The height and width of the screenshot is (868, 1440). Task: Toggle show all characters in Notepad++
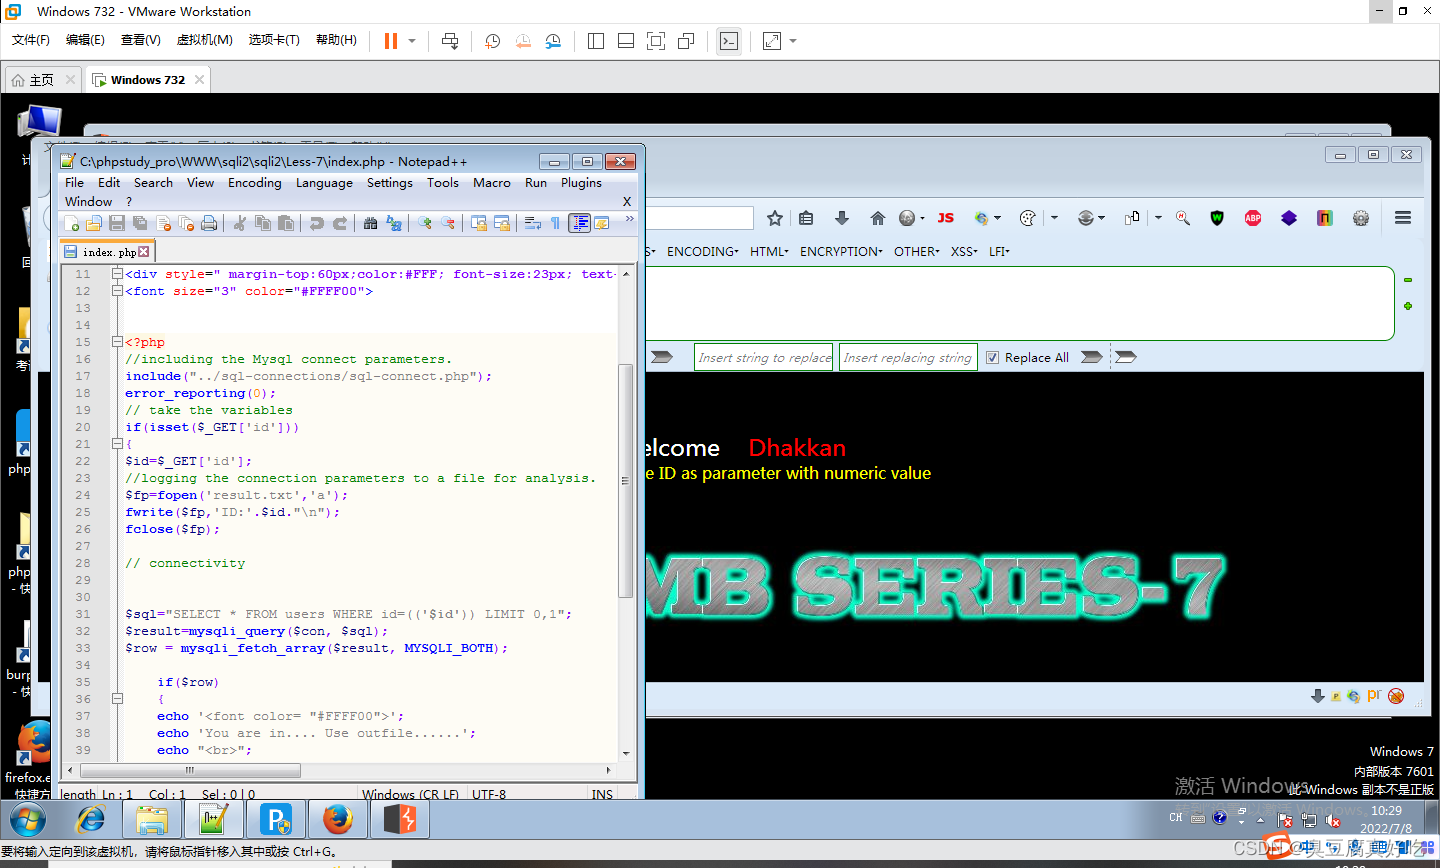click(x=556, y=223)
